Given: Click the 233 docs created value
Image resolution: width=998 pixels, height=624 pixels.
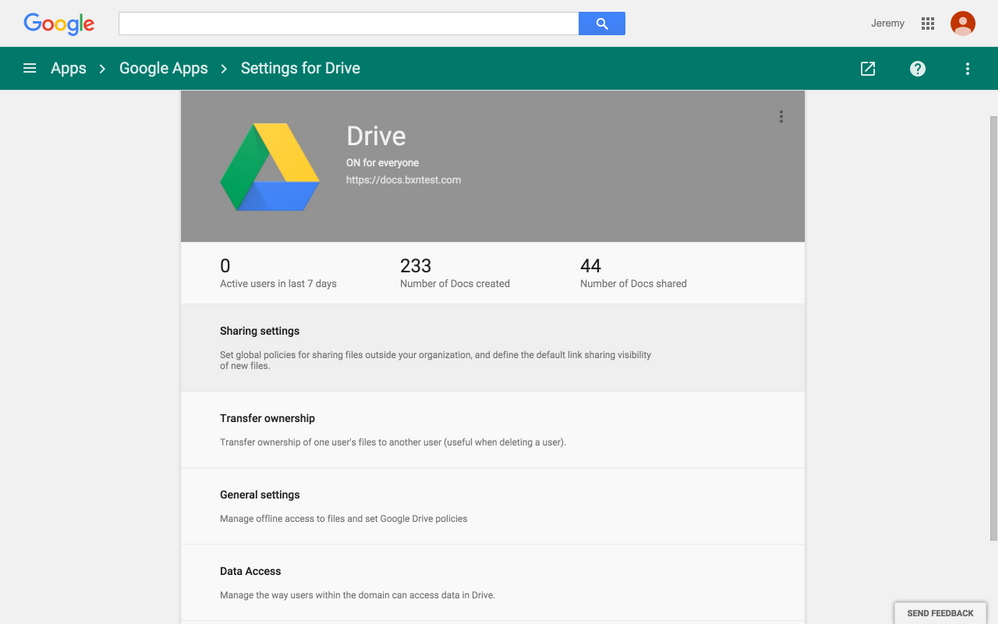Looking at the screenshot, I should (416, 266).
